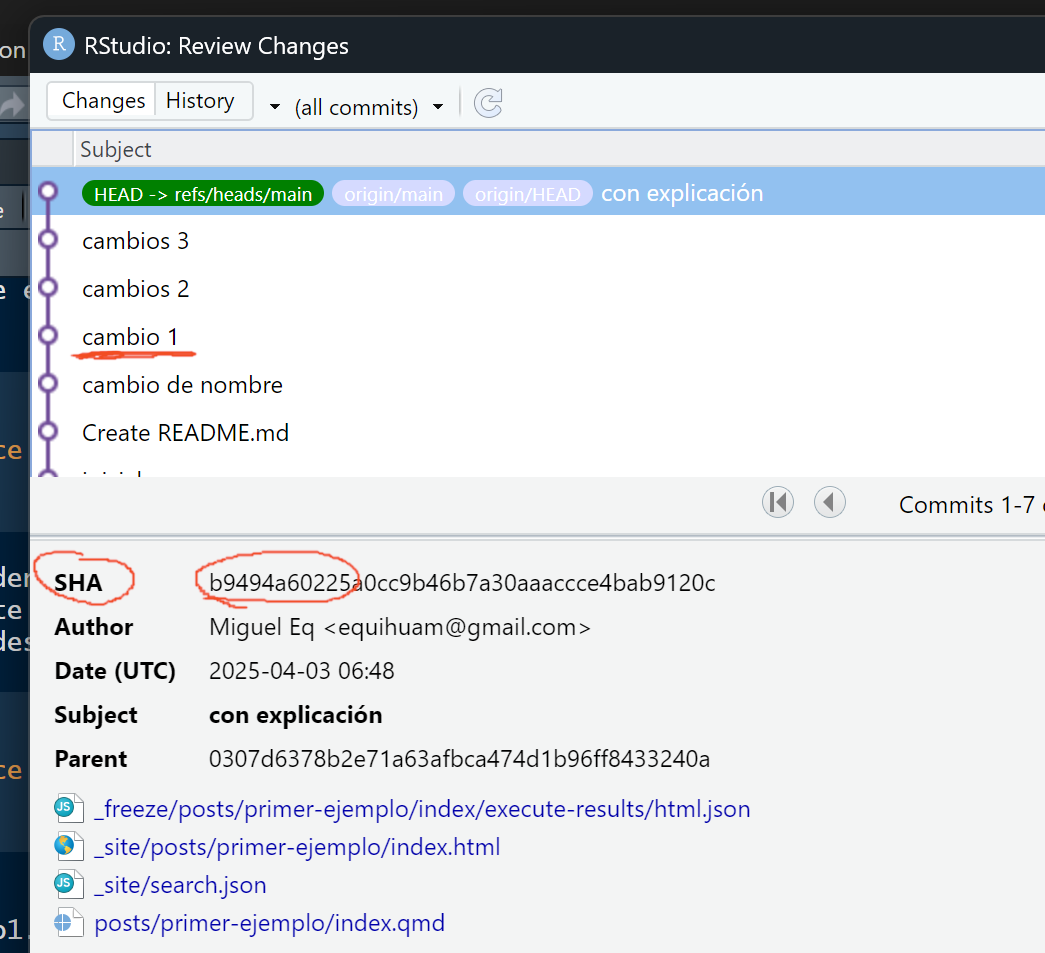Click the JS icon beside html.json file

(x=65, y=808)
